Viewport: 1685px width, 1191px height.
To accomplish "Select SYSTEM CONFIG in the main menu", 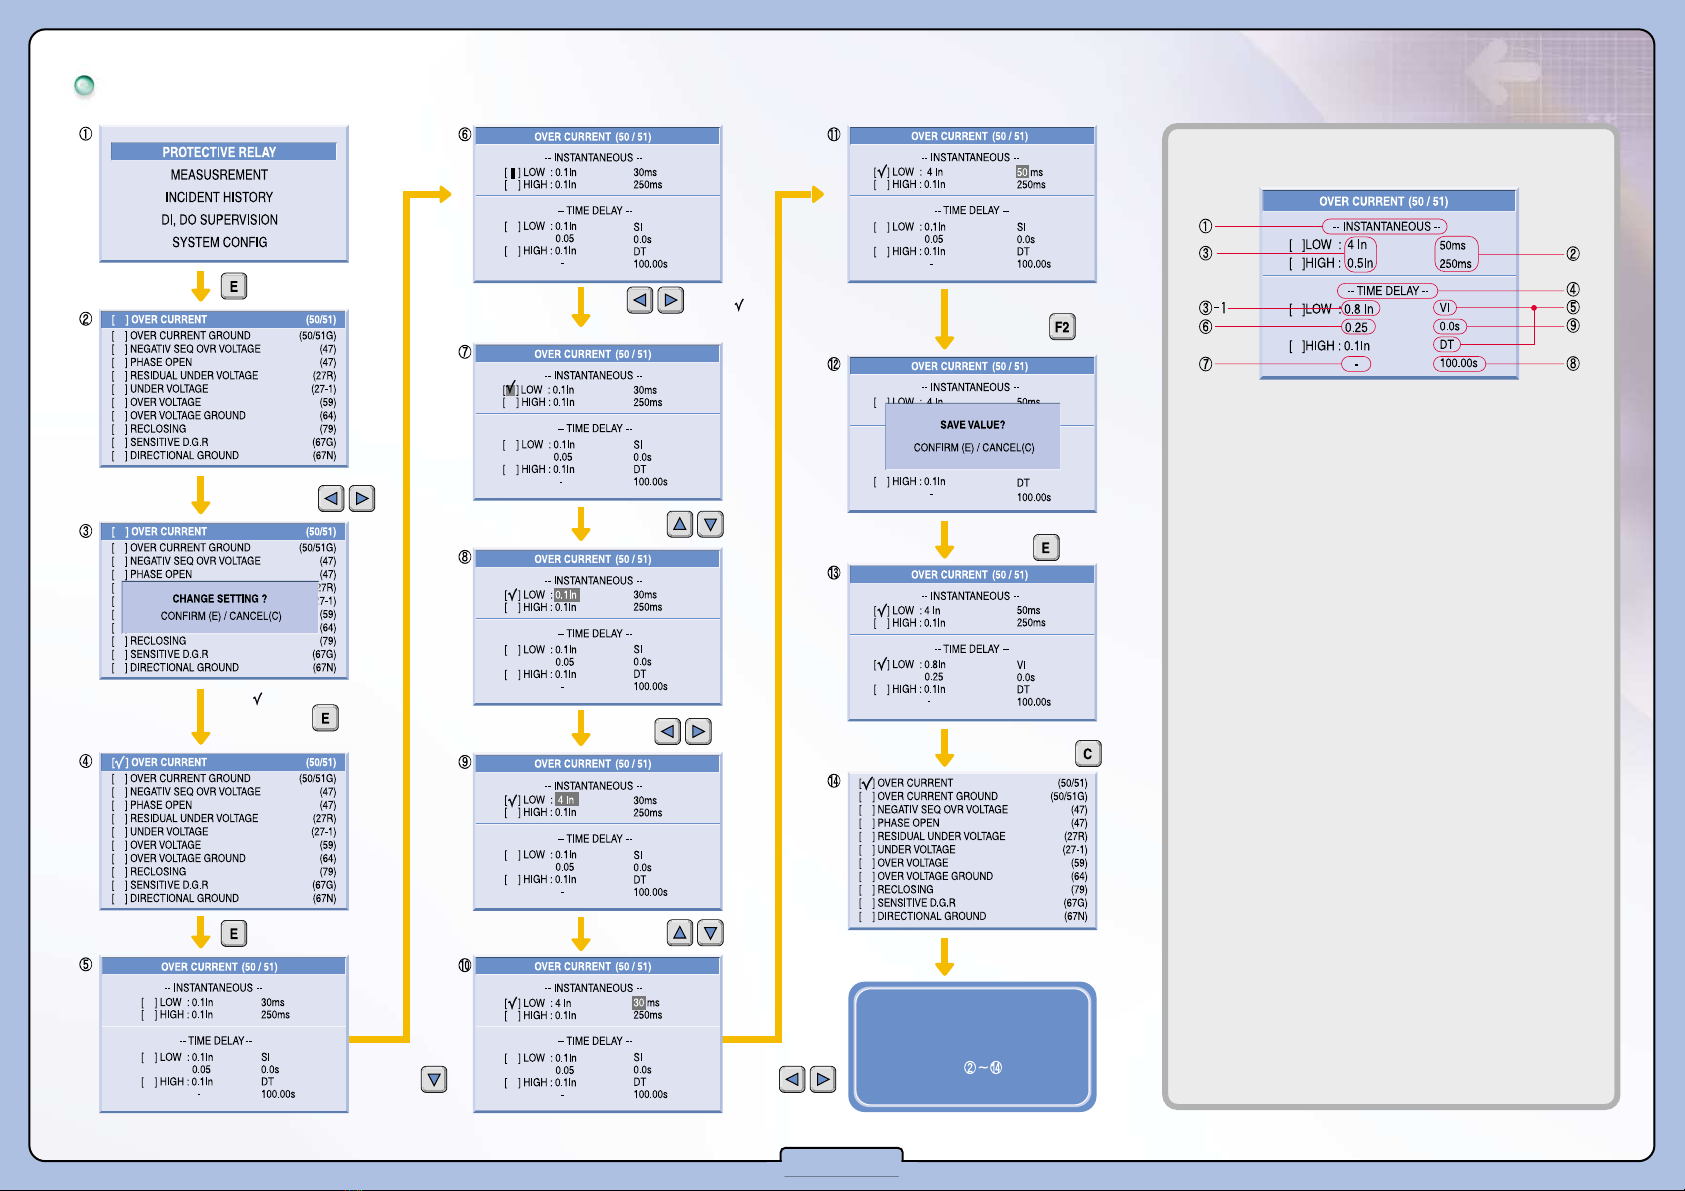I will point(219,242).
